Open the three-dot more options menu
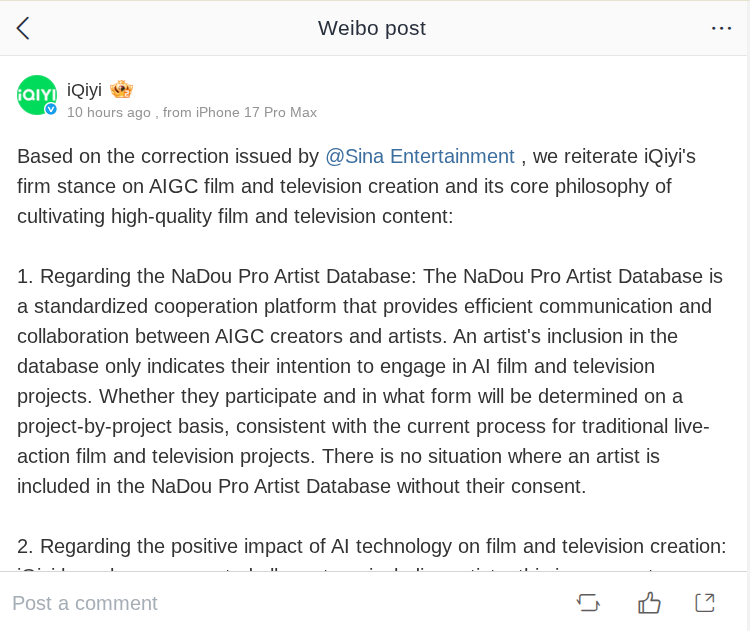This screenshot has width=750, height=631. (721, 28)
